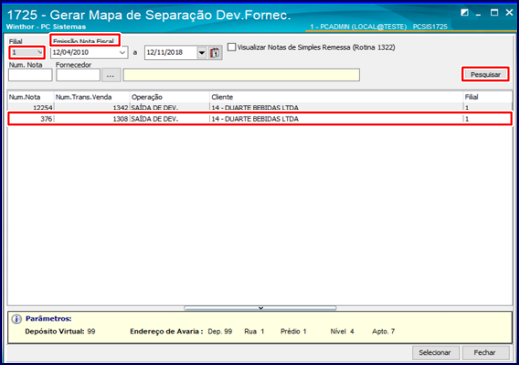
Task: Click DUARTE BEBIDAS LTDA in the 12254 row
Action: [262, 108]
